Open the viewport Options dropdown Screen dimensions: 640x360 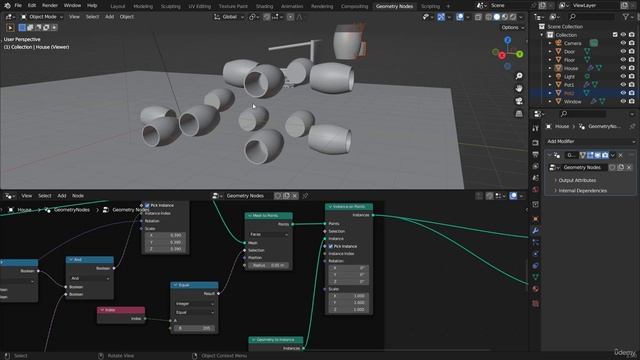(513, 27)
